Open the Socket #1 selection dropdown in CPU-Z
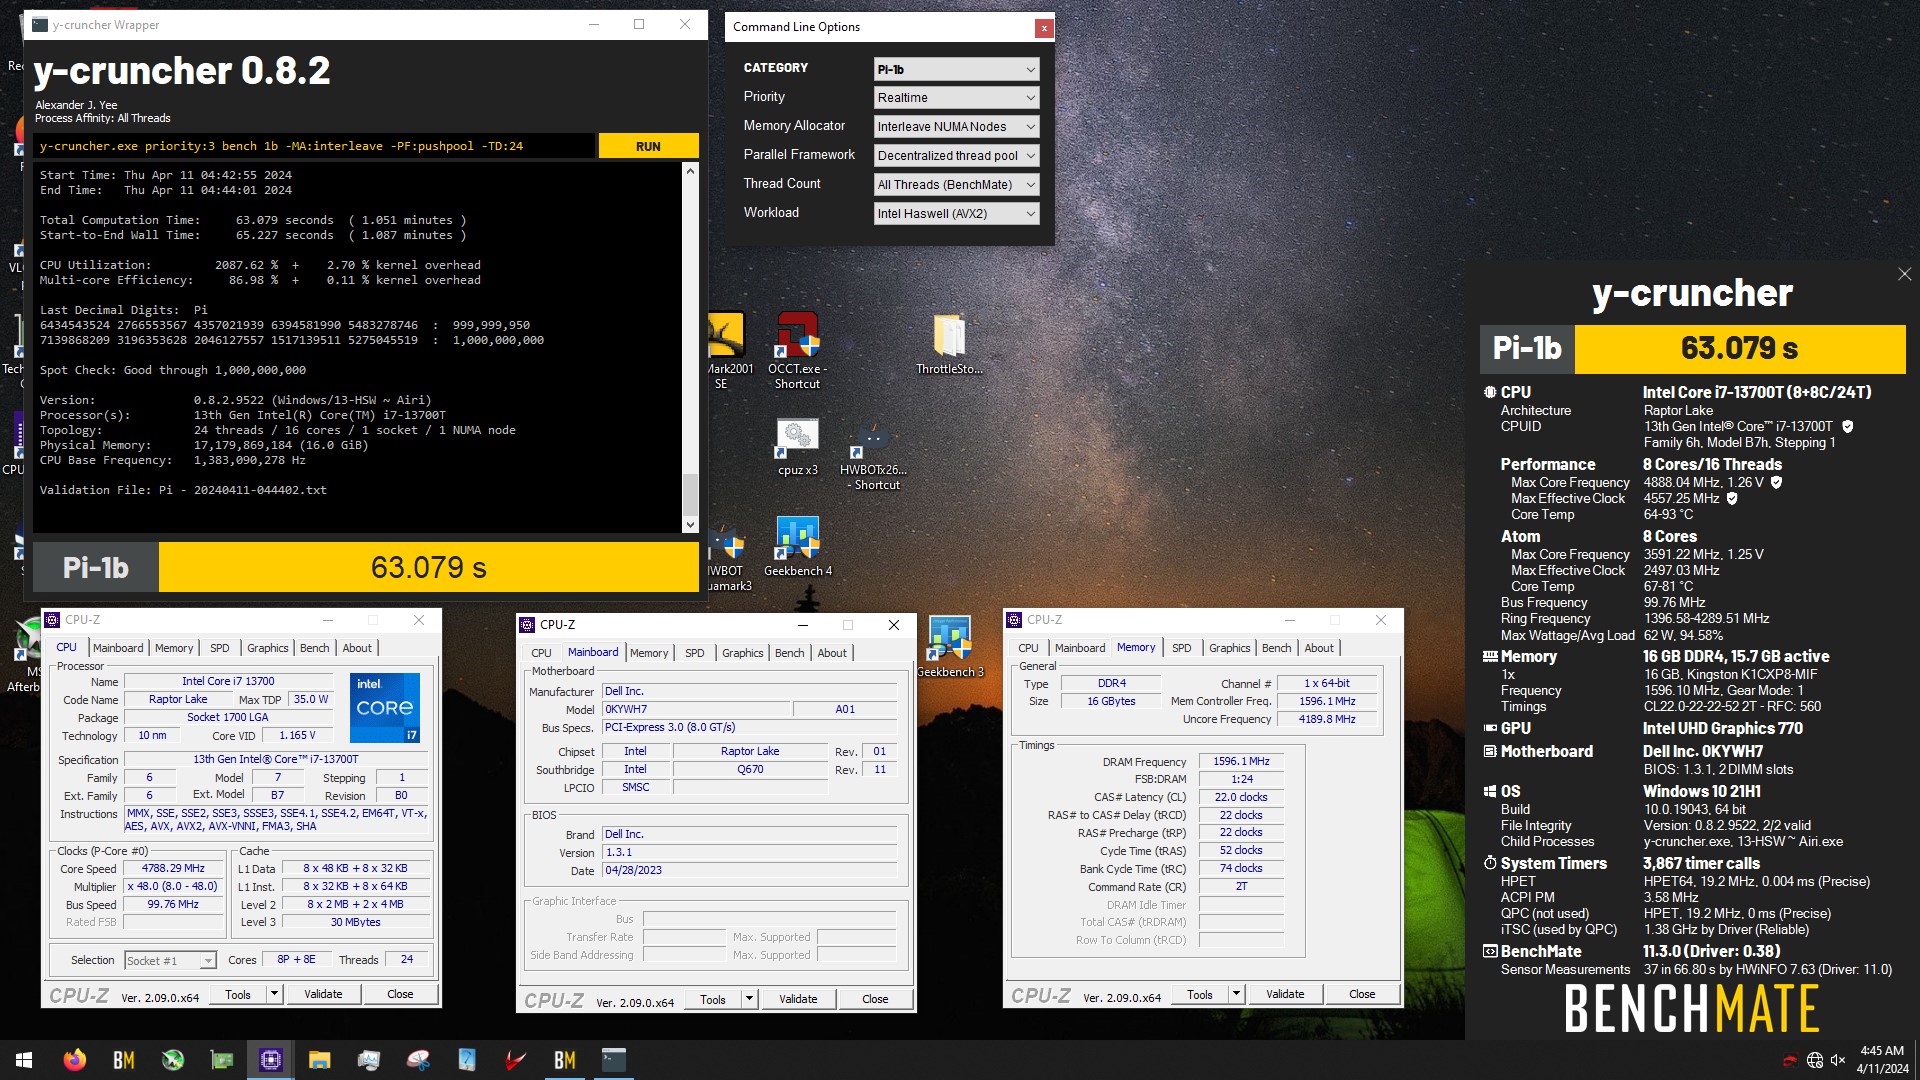The image size is (1920, 1080). pyautogui.click(x=170, y=960)
